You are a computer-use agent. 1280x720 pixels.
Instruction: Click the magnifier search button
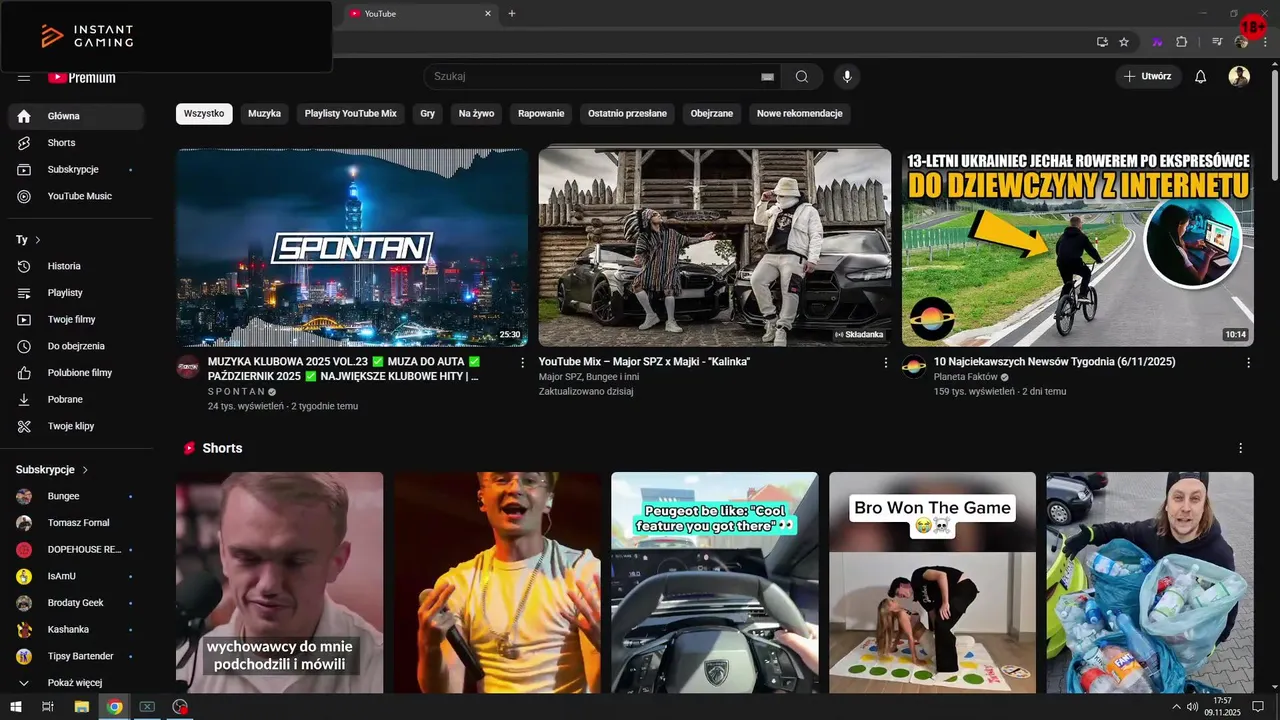802,77
